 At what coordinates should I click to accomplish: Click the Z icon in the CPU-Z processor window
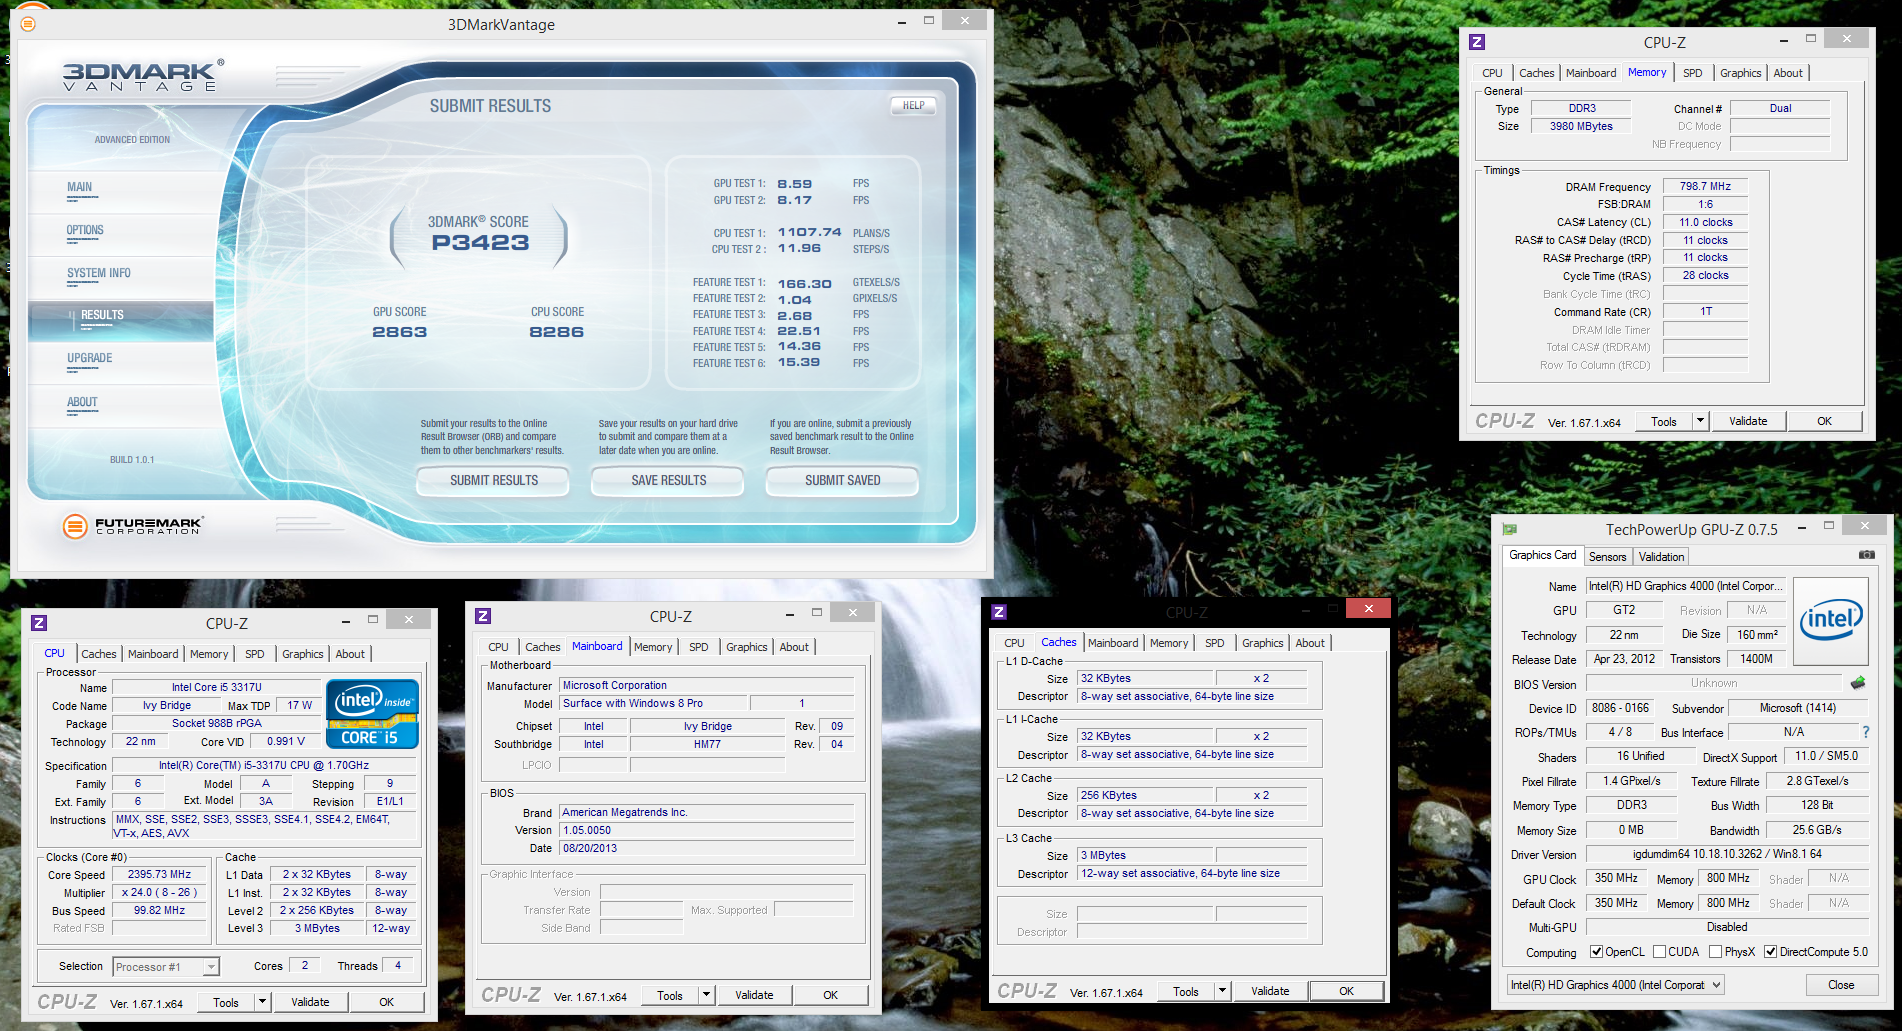pyautogui.click(x=39, y=623)
